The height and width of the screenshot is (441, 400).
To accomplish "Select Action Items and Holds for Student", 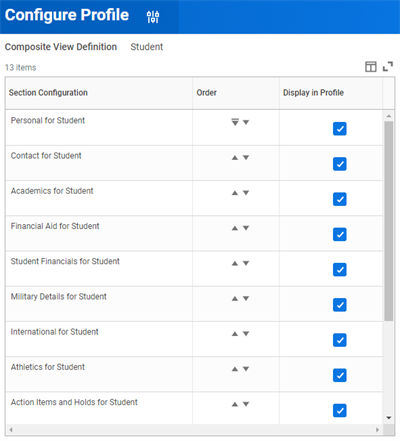I will pyautogui.click(x=74, y=402).
